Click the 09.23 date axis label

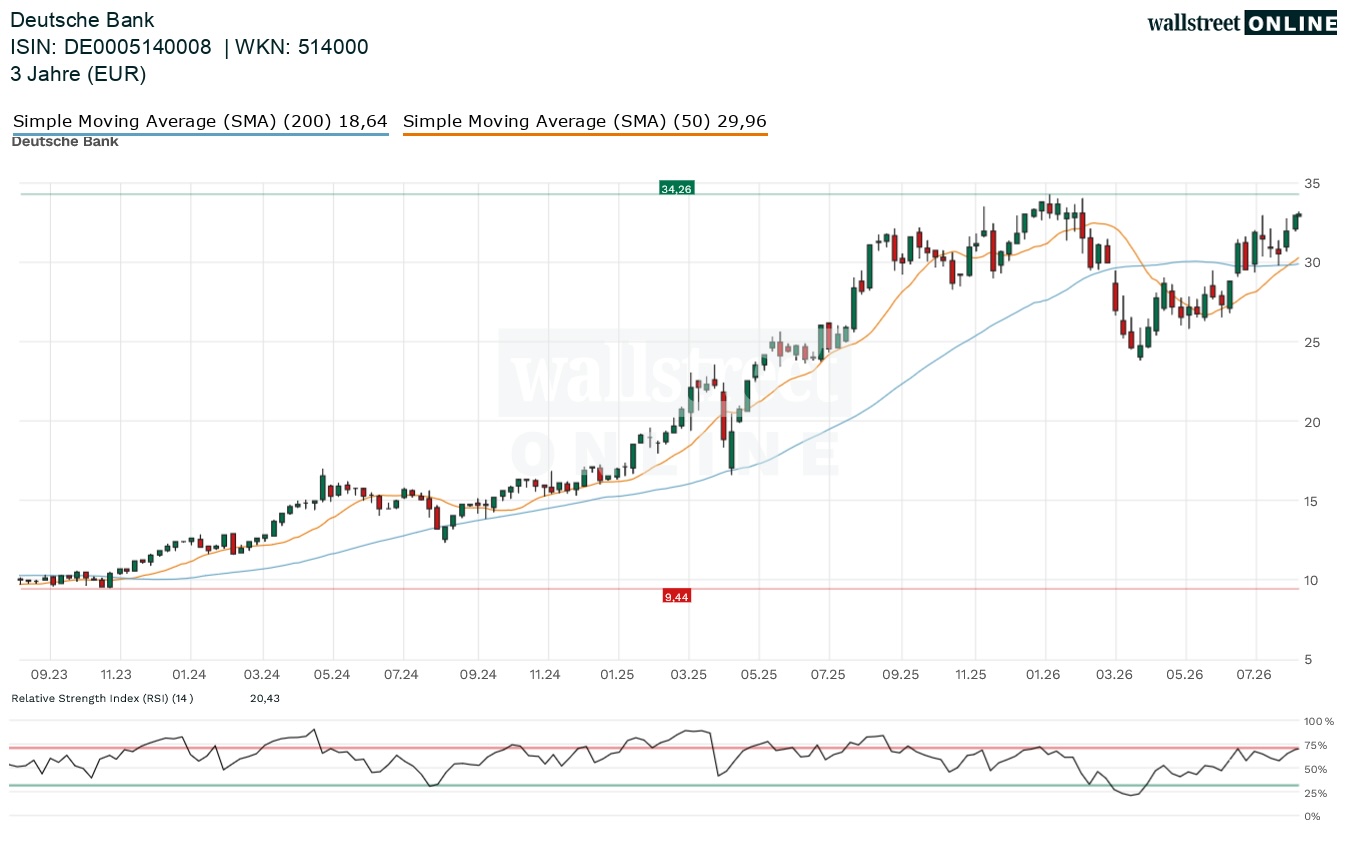pyautogui.click(x=49, y=675)
